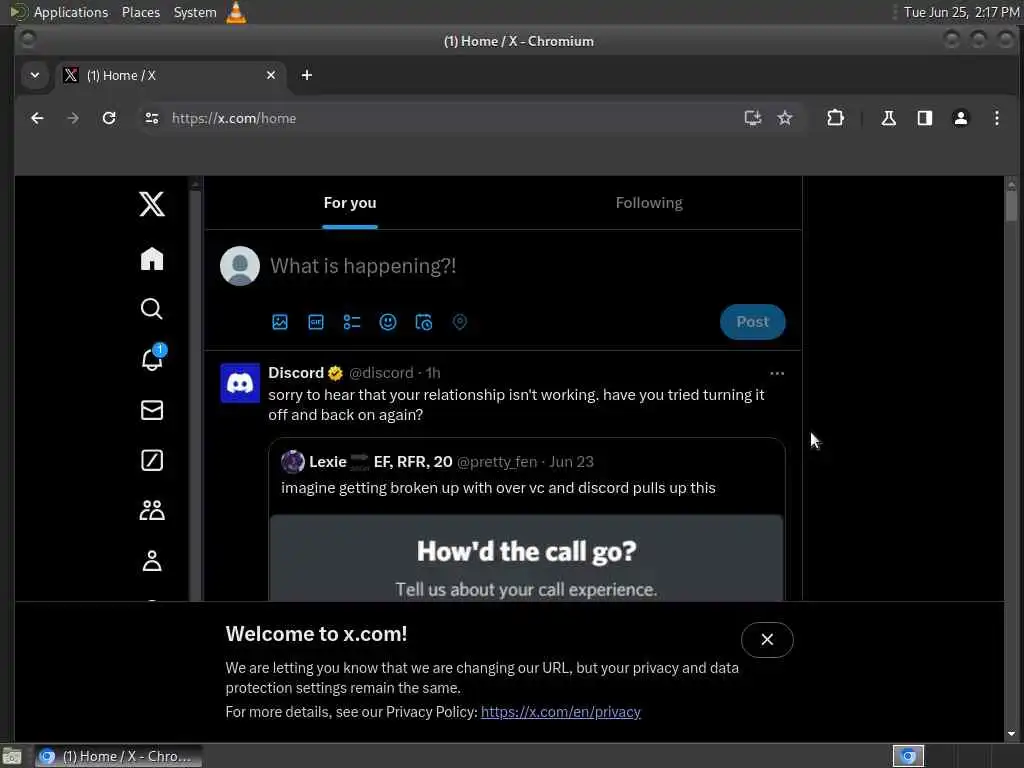Viewport: 1024px width, 768px height.
Task: Click the address bar URL
Action: tap(234, 118)
